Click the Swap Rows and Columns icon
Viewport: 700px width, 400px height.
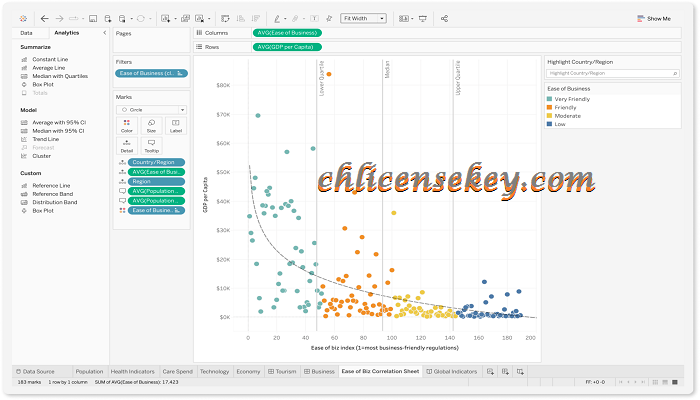click(x=225, y=19)
